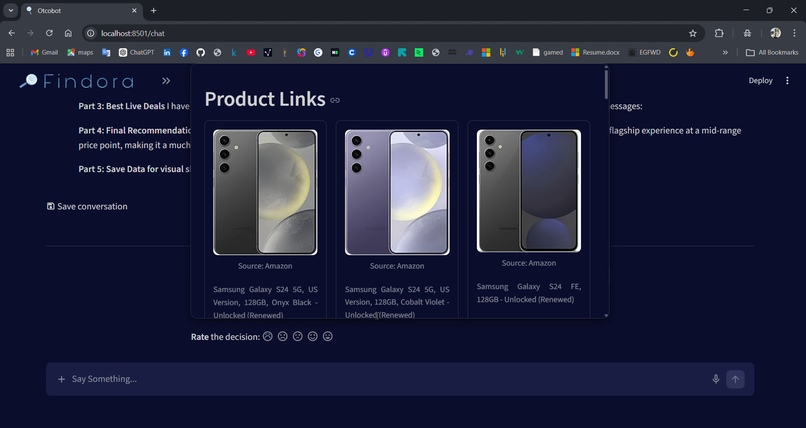Rate the decision with the neutral face
The height and width of the screenshot is (428, 806).
[x=298, y=336]
